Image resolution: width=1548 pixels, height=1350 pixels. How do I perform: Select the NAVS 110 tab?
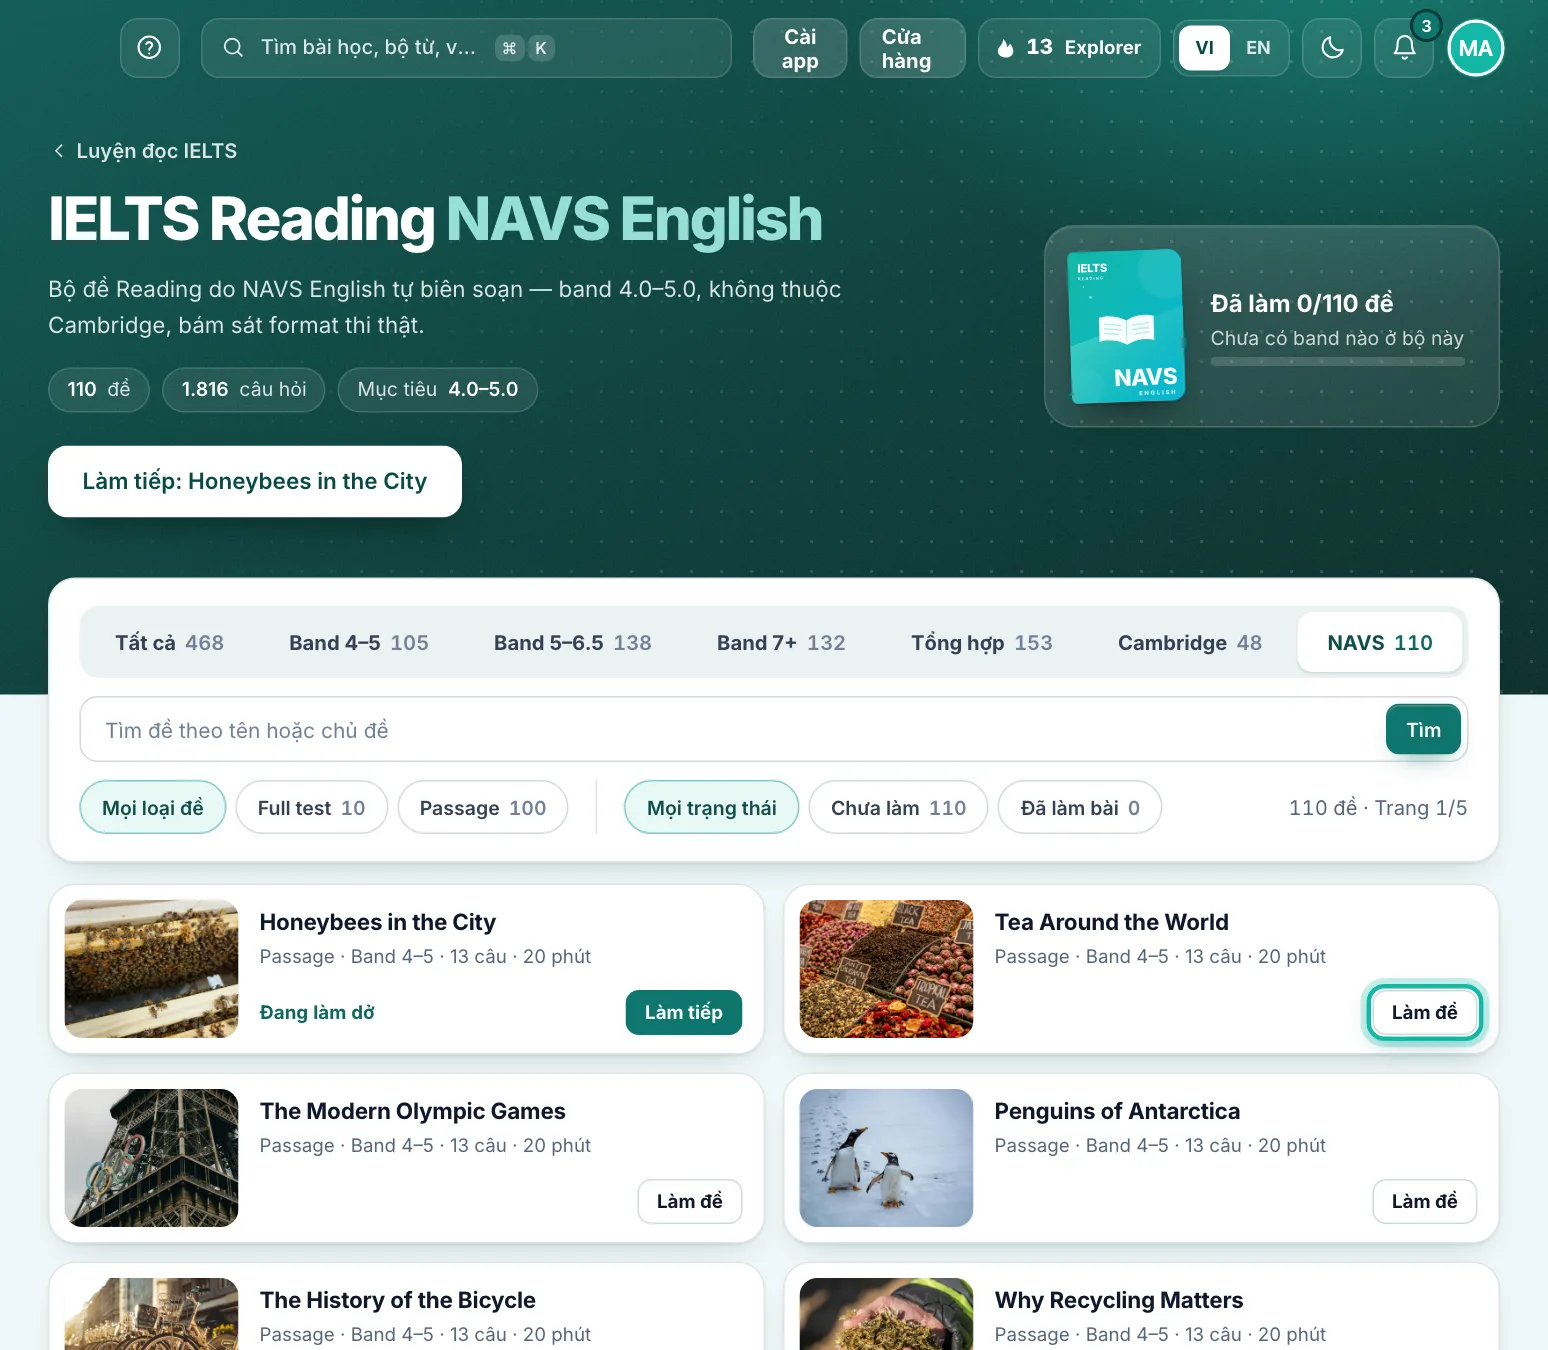coord(1379,642)
